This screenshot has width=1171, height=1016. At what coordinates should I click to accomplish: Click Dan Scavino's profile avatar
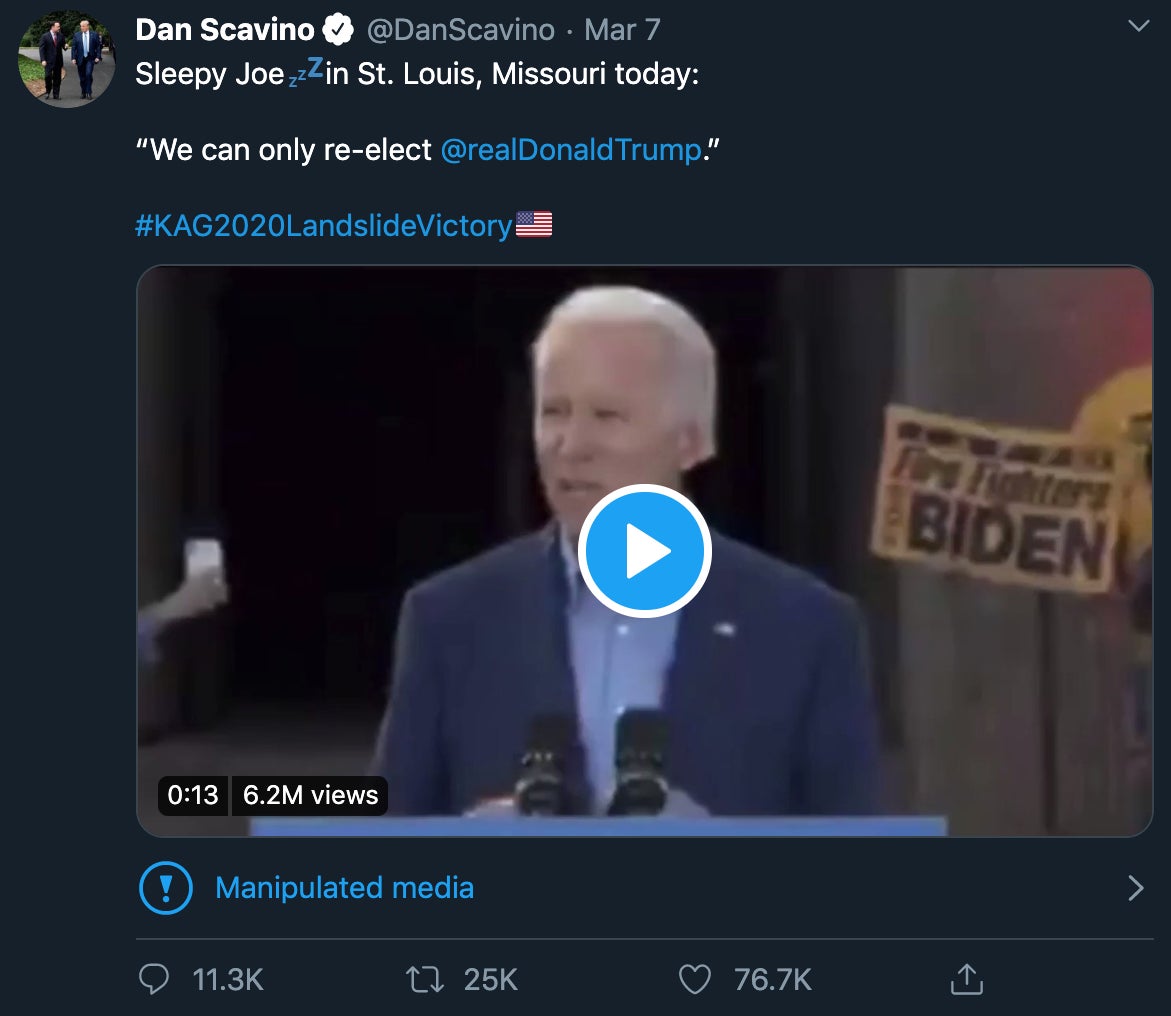click(x=67, y=60)
